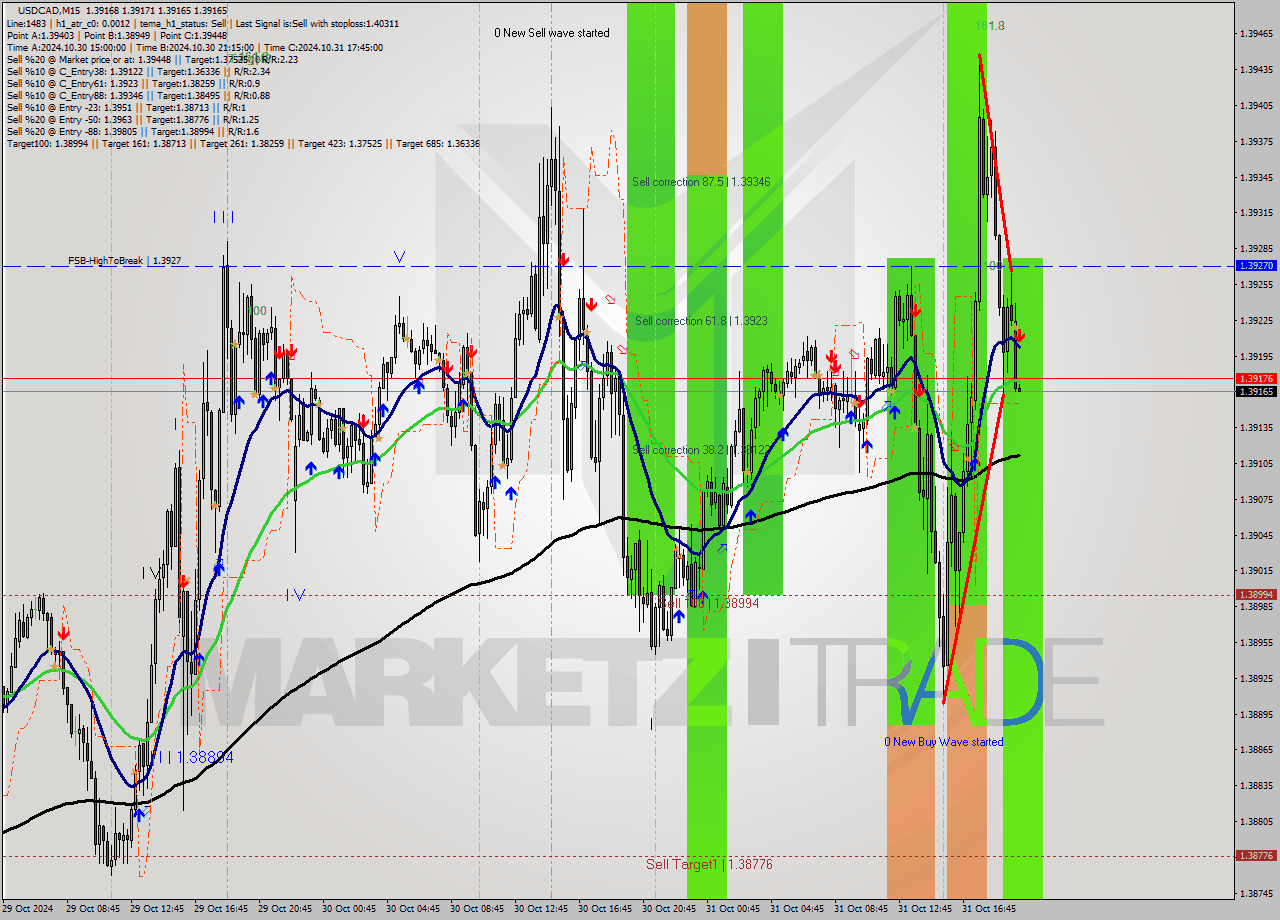Click the 1.38925 price axis value

tap(1256, 678)
